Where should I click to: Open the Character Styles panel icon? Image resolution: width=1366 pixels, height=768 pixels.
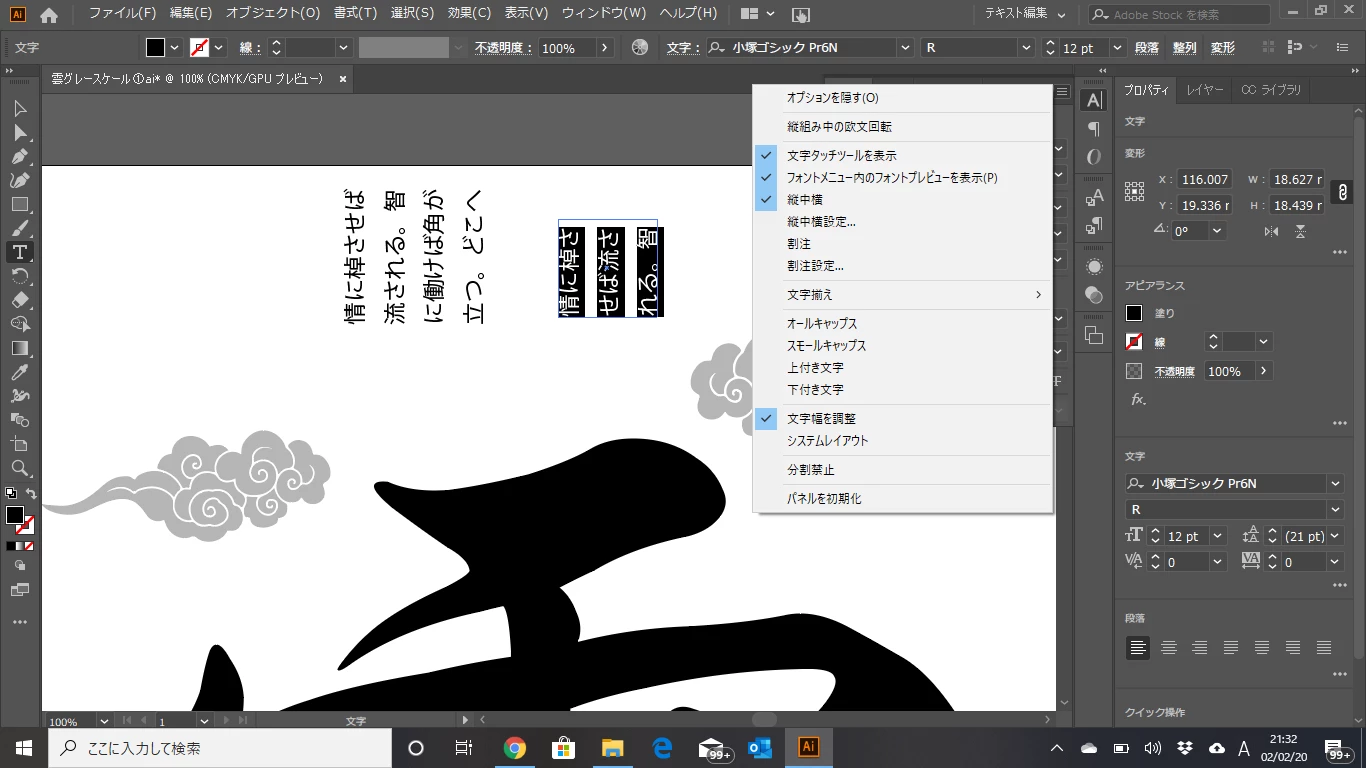point(1094,196)
